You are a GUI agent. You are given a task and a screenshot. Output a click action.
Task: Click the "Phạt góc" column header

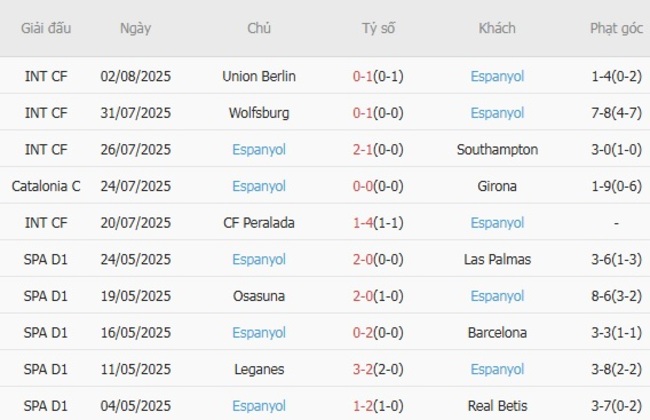617,28
